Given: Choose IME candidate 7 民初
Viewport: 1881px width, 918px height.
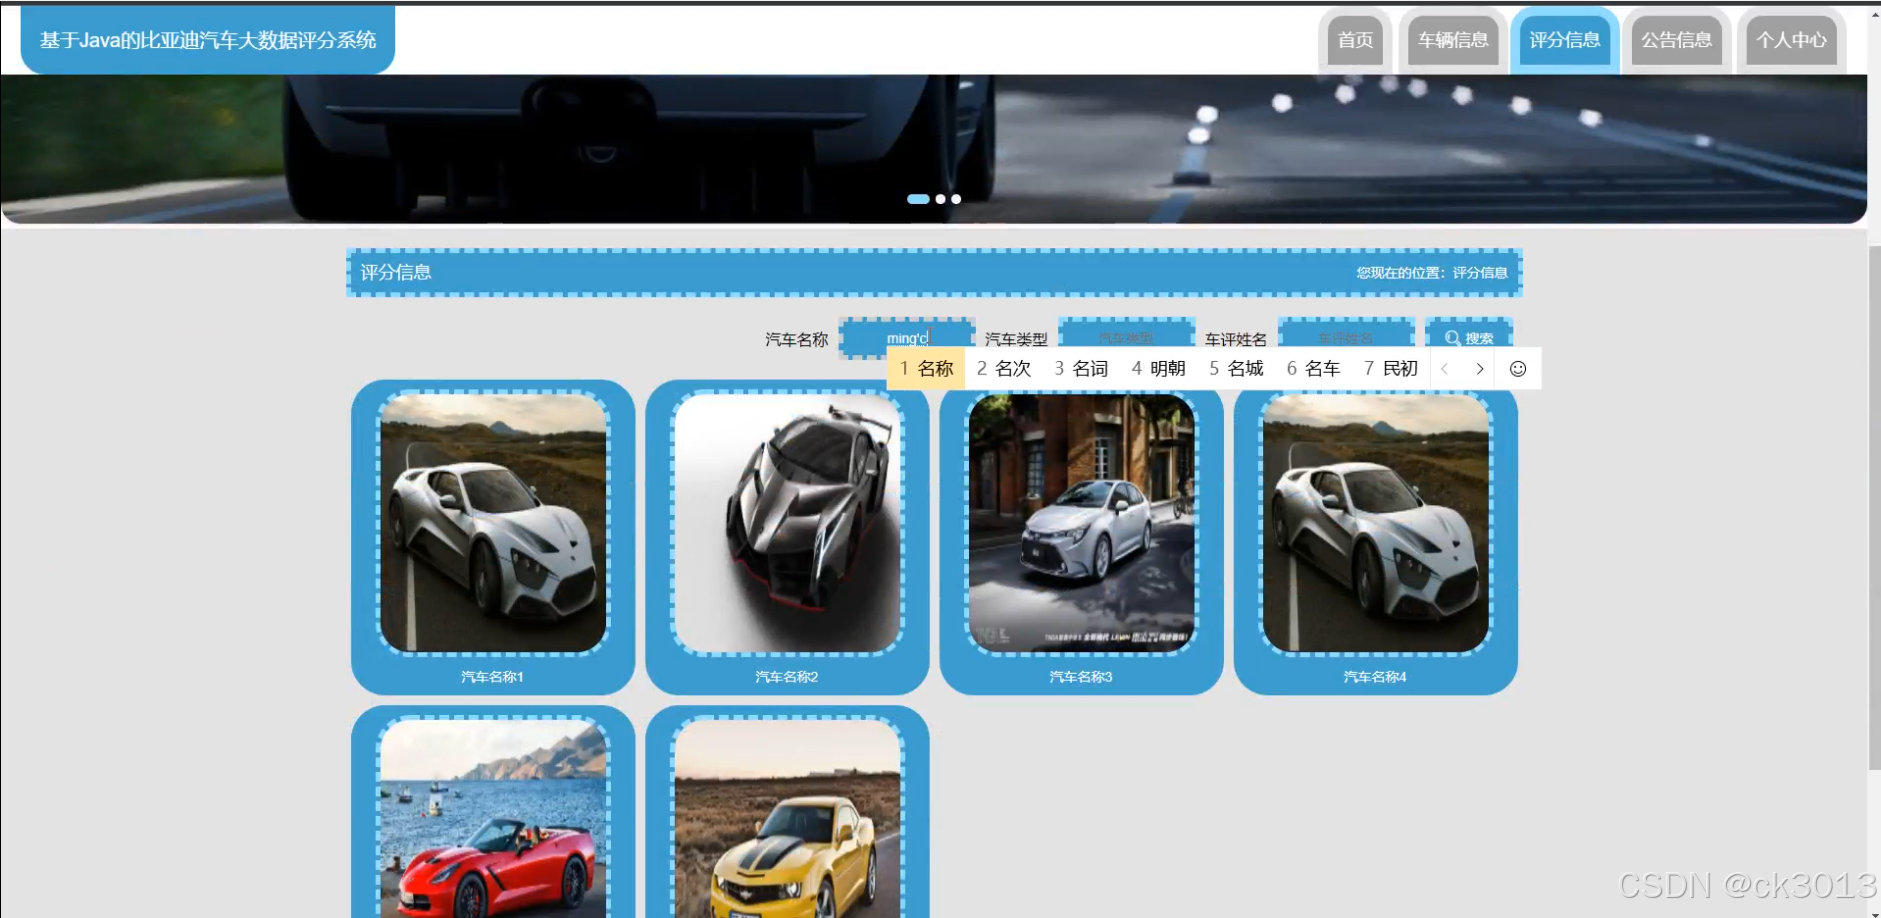Looking at the screenshot, I should coord(1391,368).
